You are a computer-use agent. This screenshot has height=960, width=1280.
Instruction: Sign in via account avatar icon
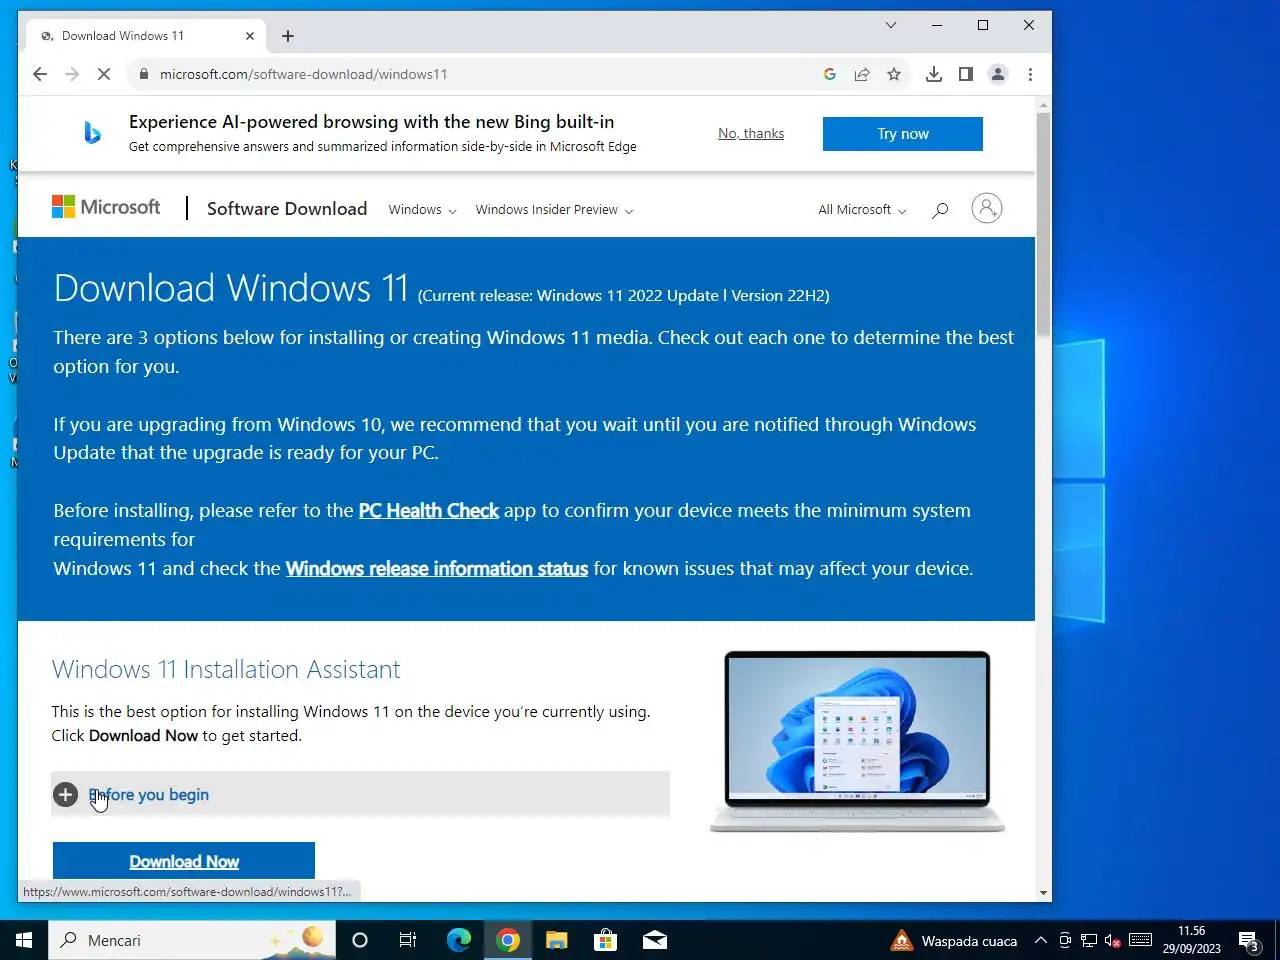click(x=987, y=208)
